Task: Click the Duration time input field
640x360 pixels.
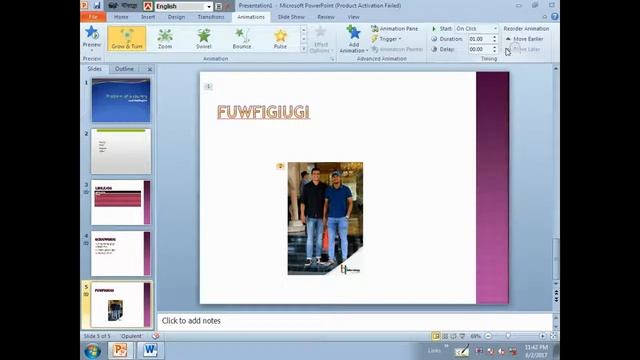Action: (480, 39)
